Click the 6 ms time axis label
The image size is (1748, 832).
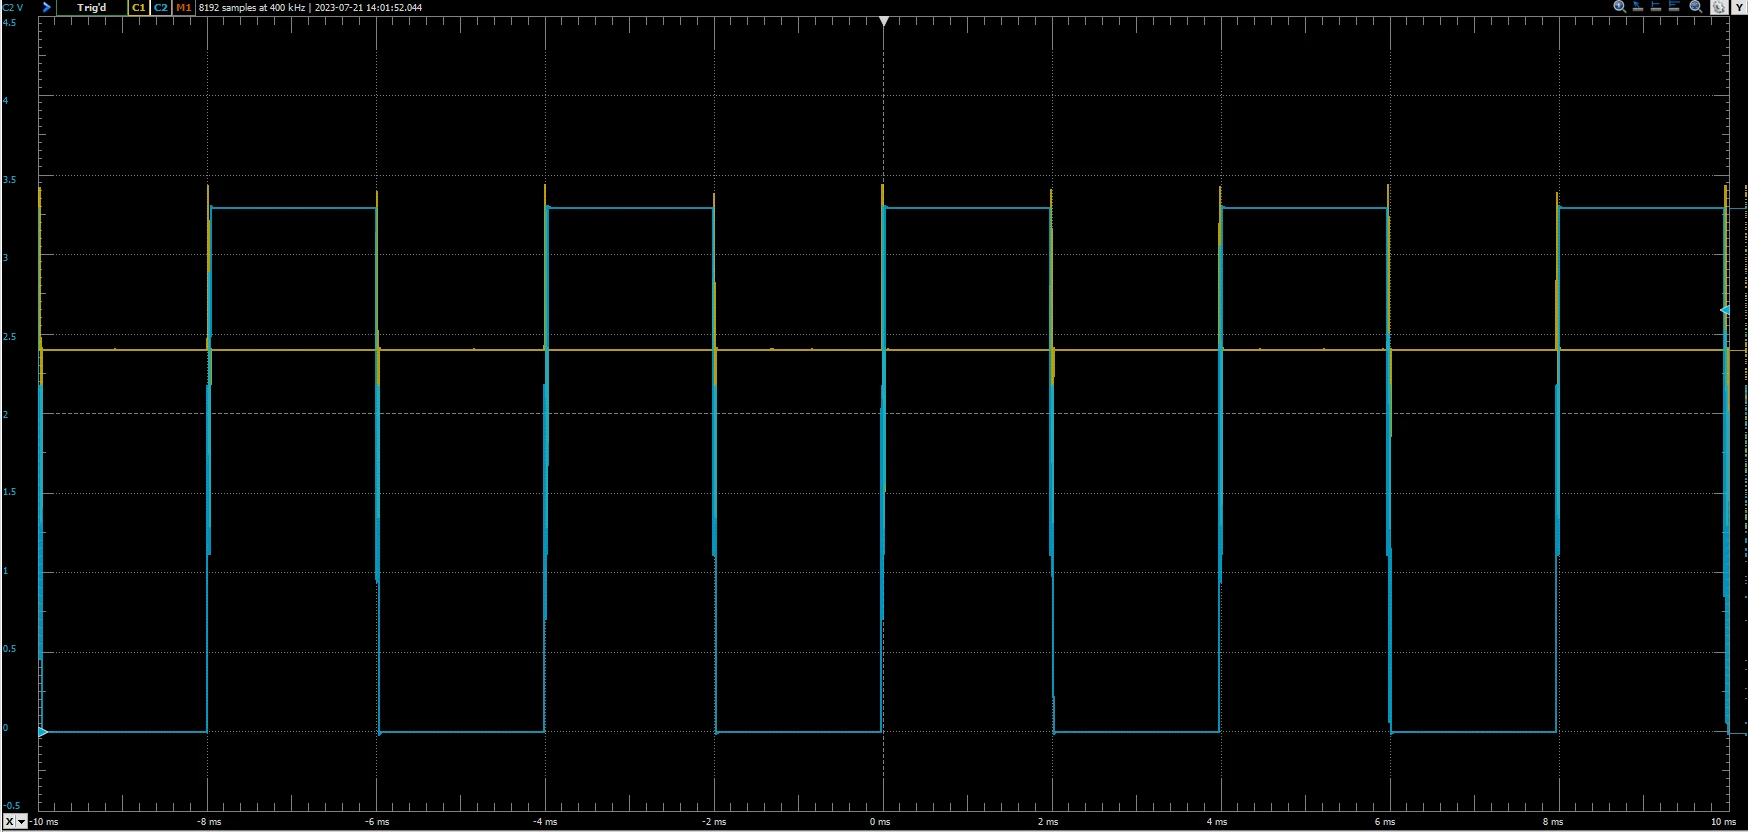point(1385,822)
